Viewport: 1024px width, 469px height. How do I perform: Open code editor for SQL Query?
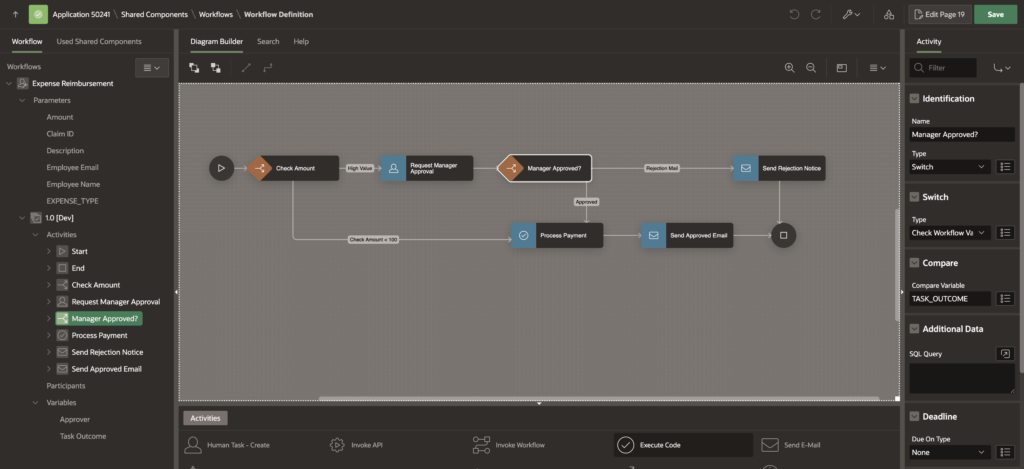(x=1004, y=353)
